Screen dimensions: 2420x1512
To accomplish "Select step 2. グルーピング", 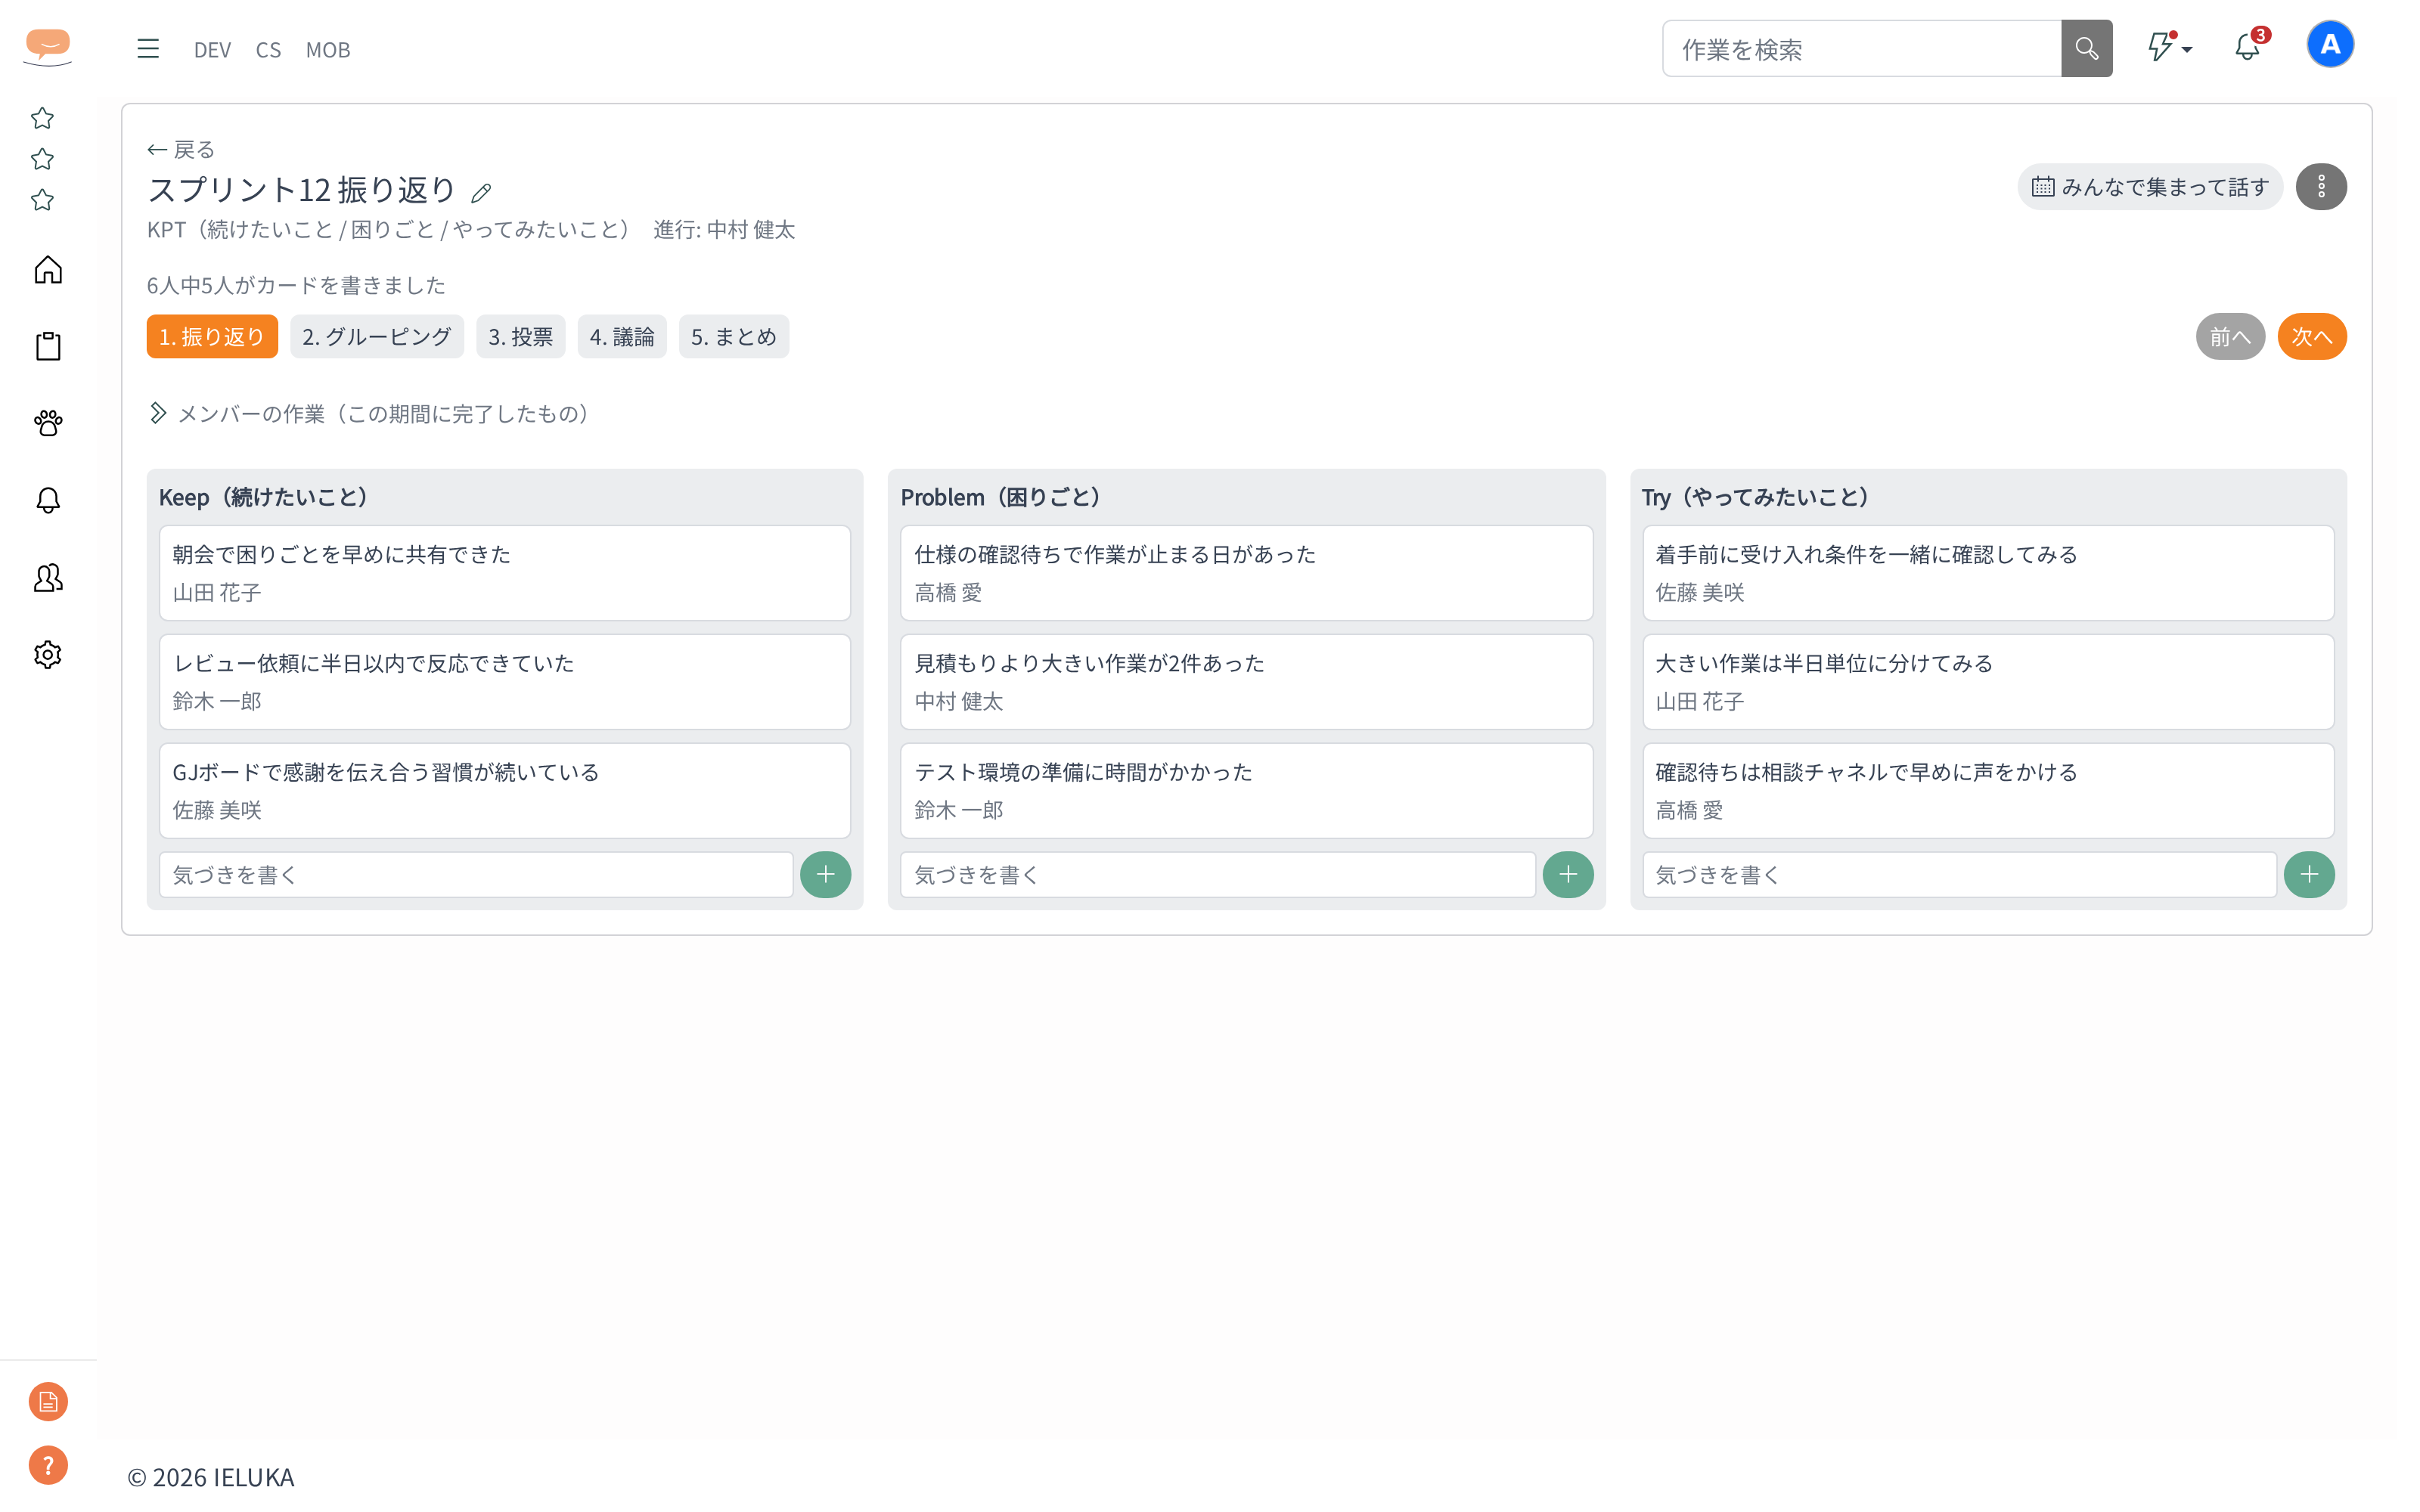I will point(377,337).
